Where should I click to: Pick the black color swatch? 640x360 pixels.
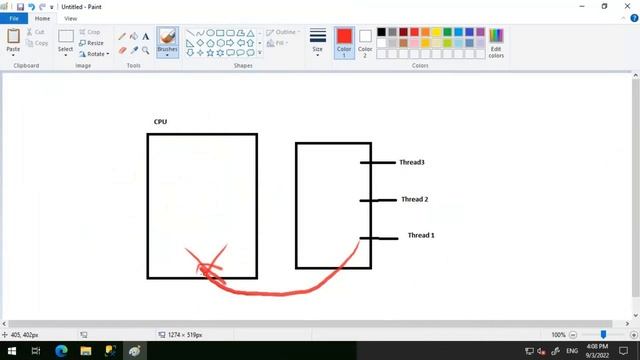click(381, 32)
